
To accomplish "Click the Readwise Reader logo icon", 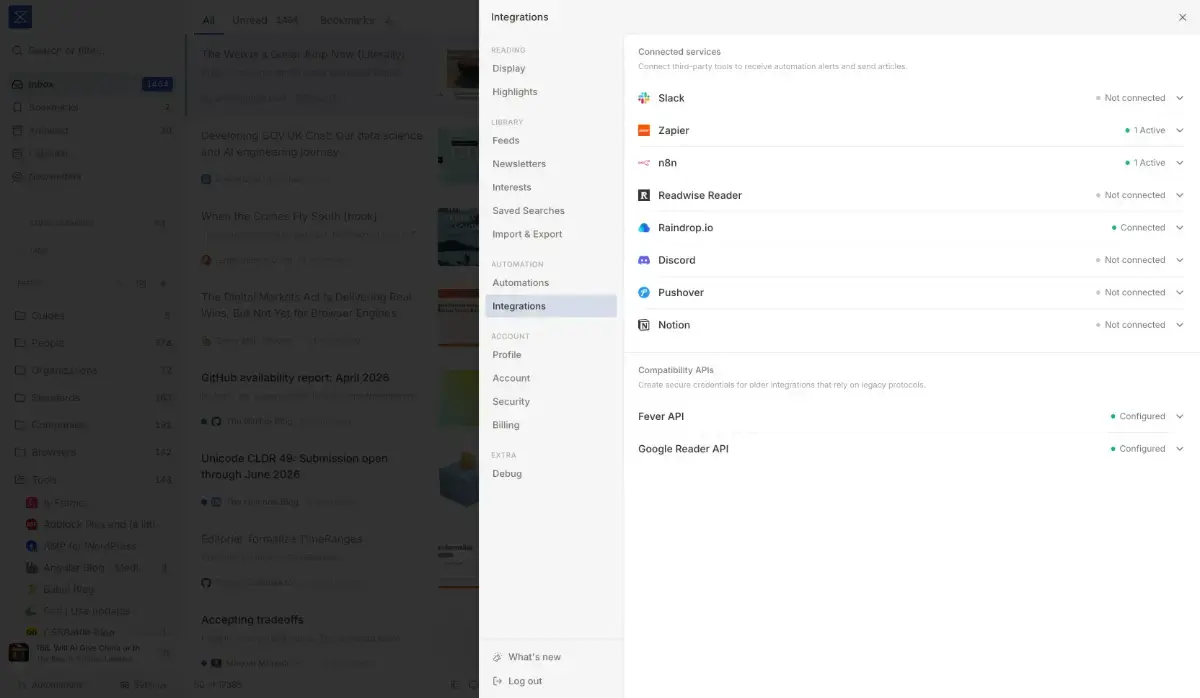I will tap(644, 195).
